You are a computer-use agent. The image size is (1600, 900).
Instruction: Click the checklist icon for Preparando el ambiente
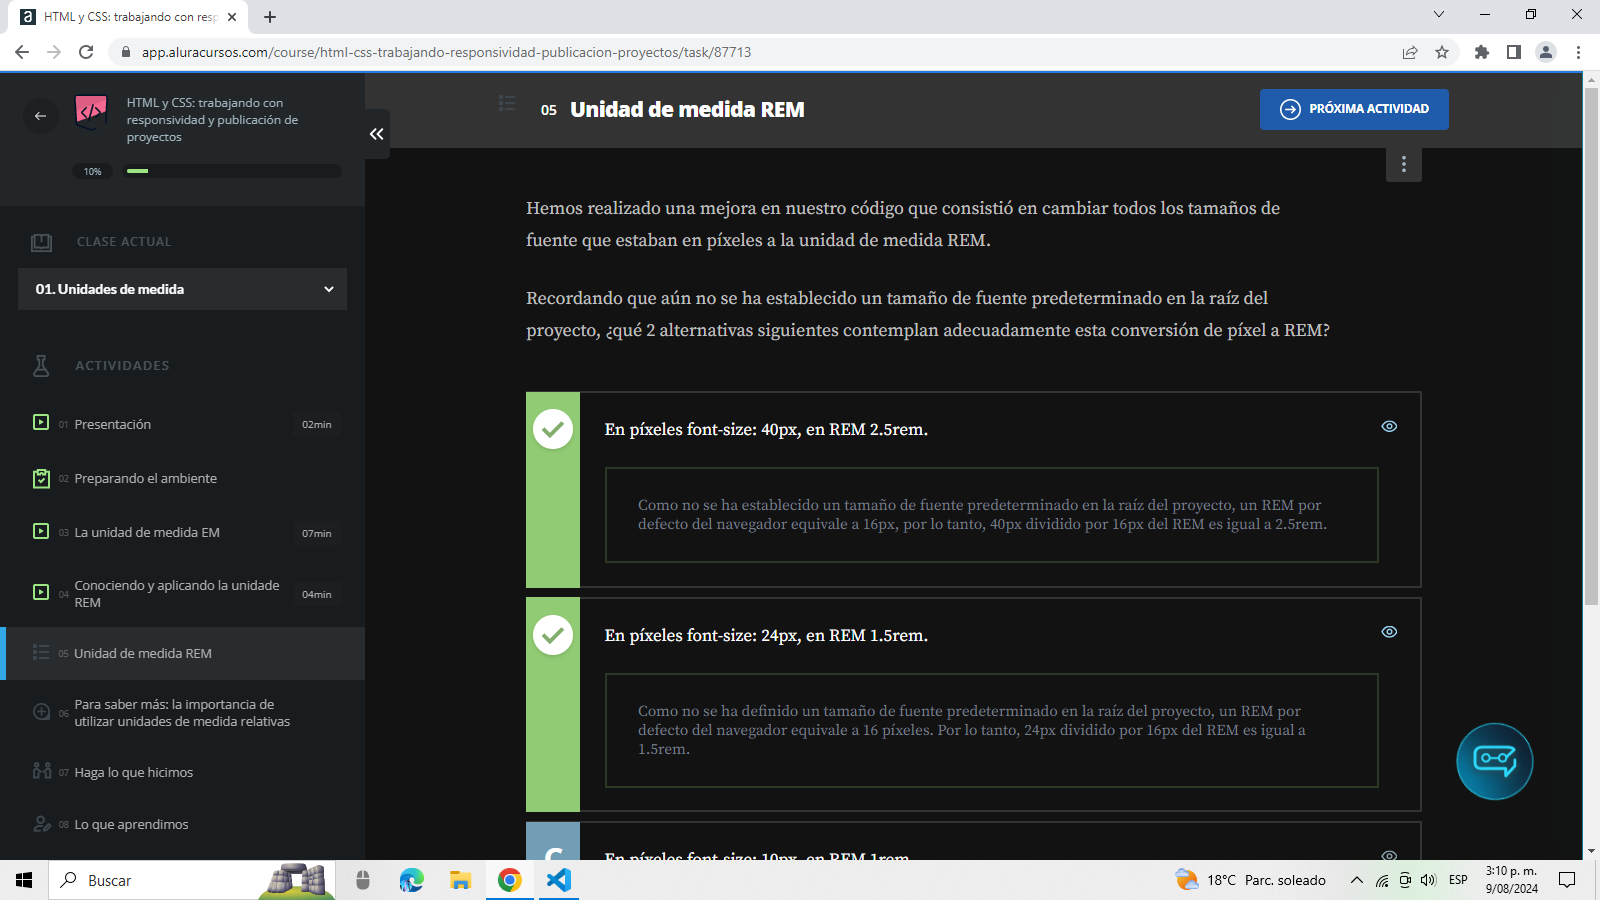point(41,478)
